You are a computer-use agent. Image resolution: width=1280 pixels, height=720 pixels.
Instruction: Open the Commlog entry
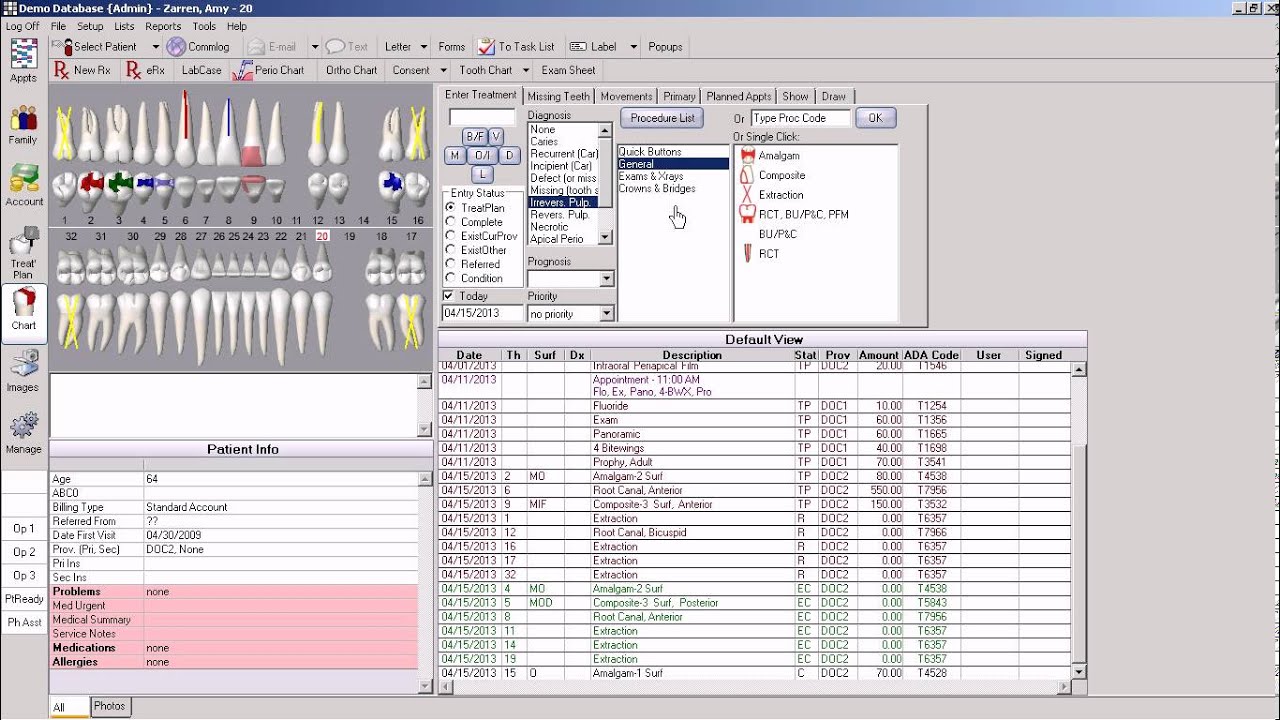click(199, 47)
